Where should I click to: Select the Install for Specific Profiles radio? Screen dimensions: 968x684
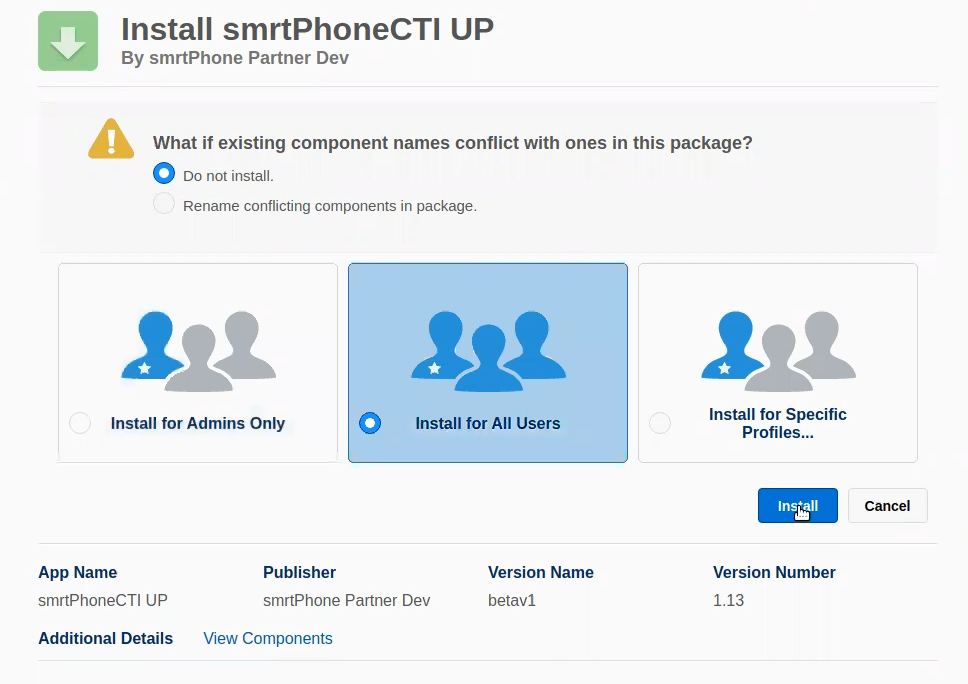(x=660, y=423)
